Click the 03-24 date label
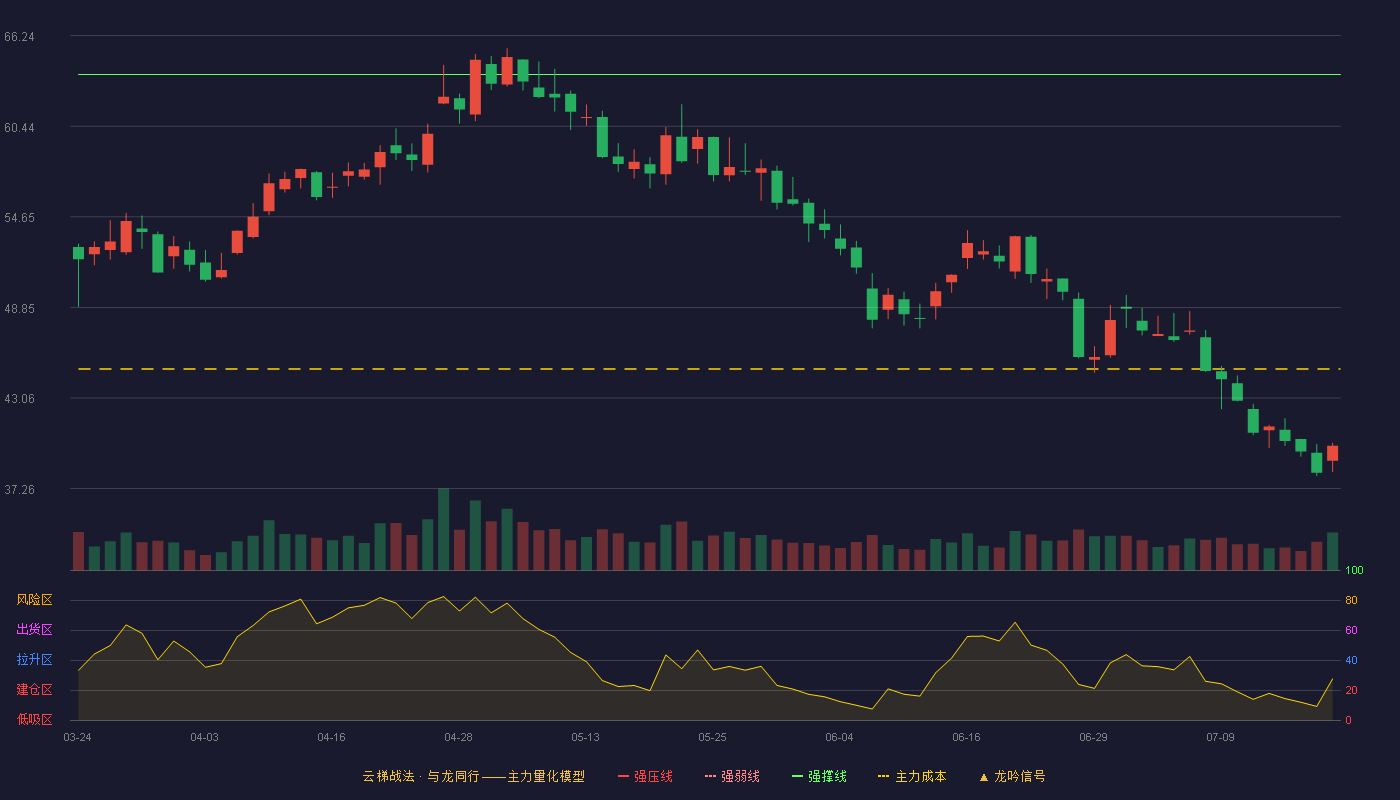 77,737
